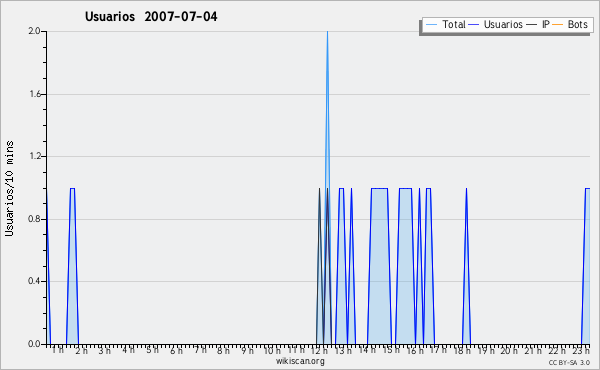Screen dimensions: 600x370
Task: Click the 1.2 y-axis value
Action: coord(34,156)
